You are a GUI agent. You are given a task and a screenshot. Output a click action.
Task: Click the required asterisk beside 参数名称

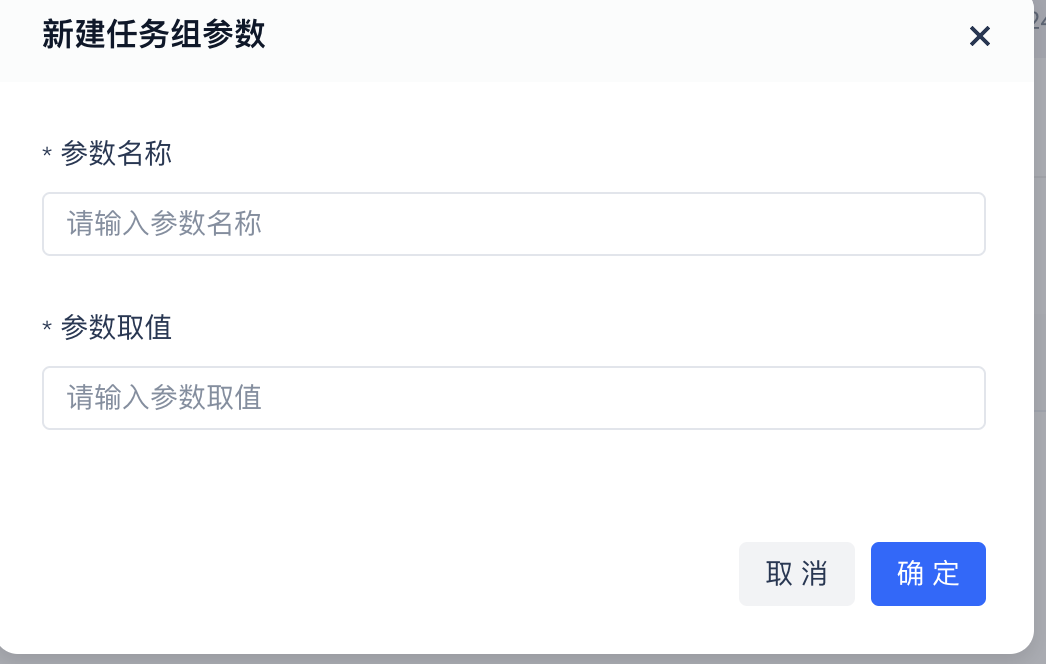pos(47,155)
